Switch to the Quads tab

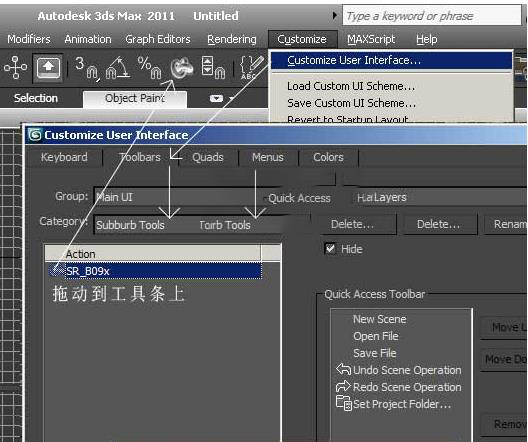[208, 157]
